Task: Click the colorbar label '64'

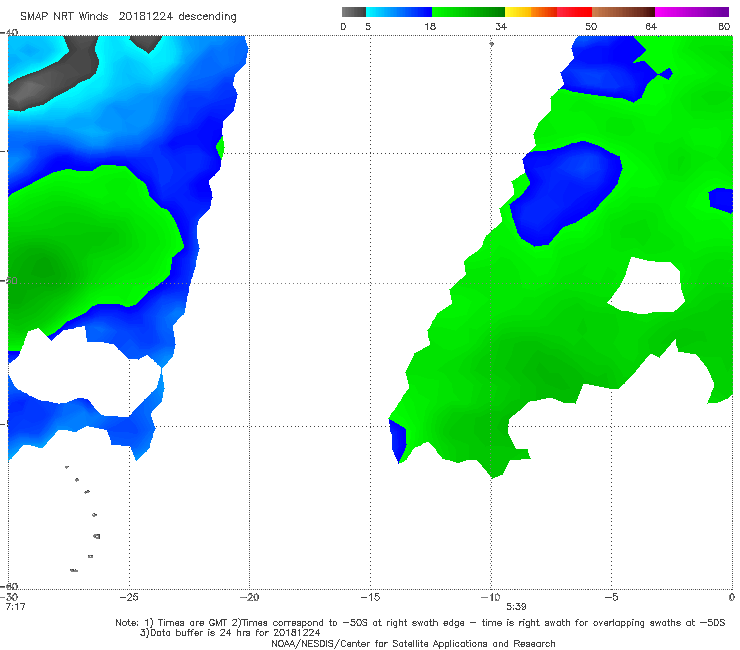Action: click(651, 26)
